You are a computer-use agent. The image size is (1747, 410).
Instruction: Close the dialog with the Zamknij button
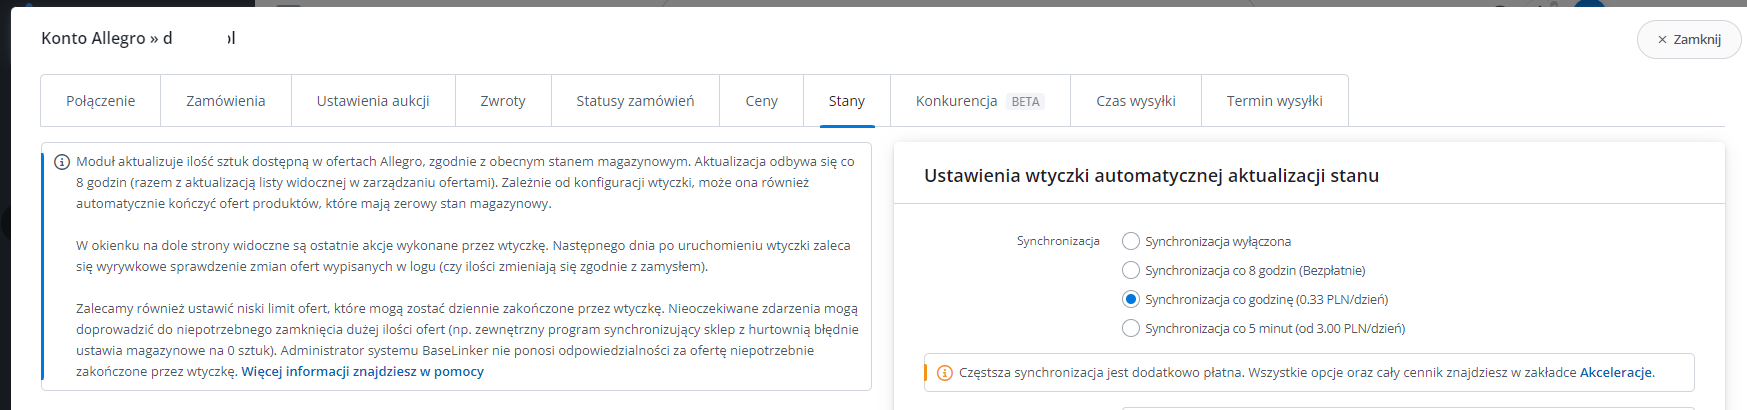(x=1689, y=40)
